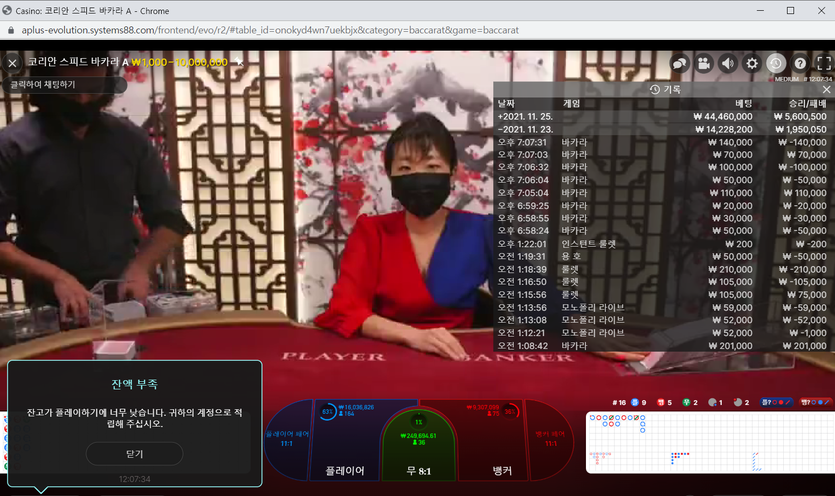Click the site lock icon in the address bar

tap(11, 30)
